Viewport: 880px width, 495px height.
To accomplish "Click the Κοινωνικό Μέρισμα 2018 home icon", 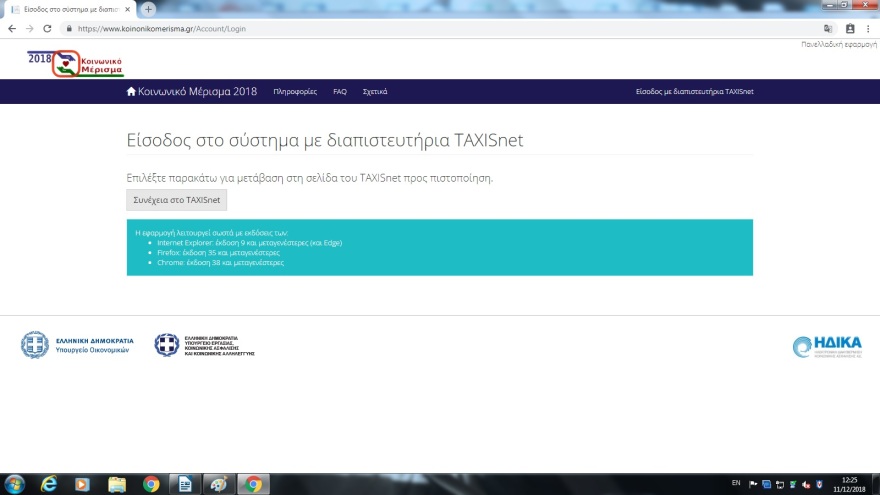I will point(131,92).
